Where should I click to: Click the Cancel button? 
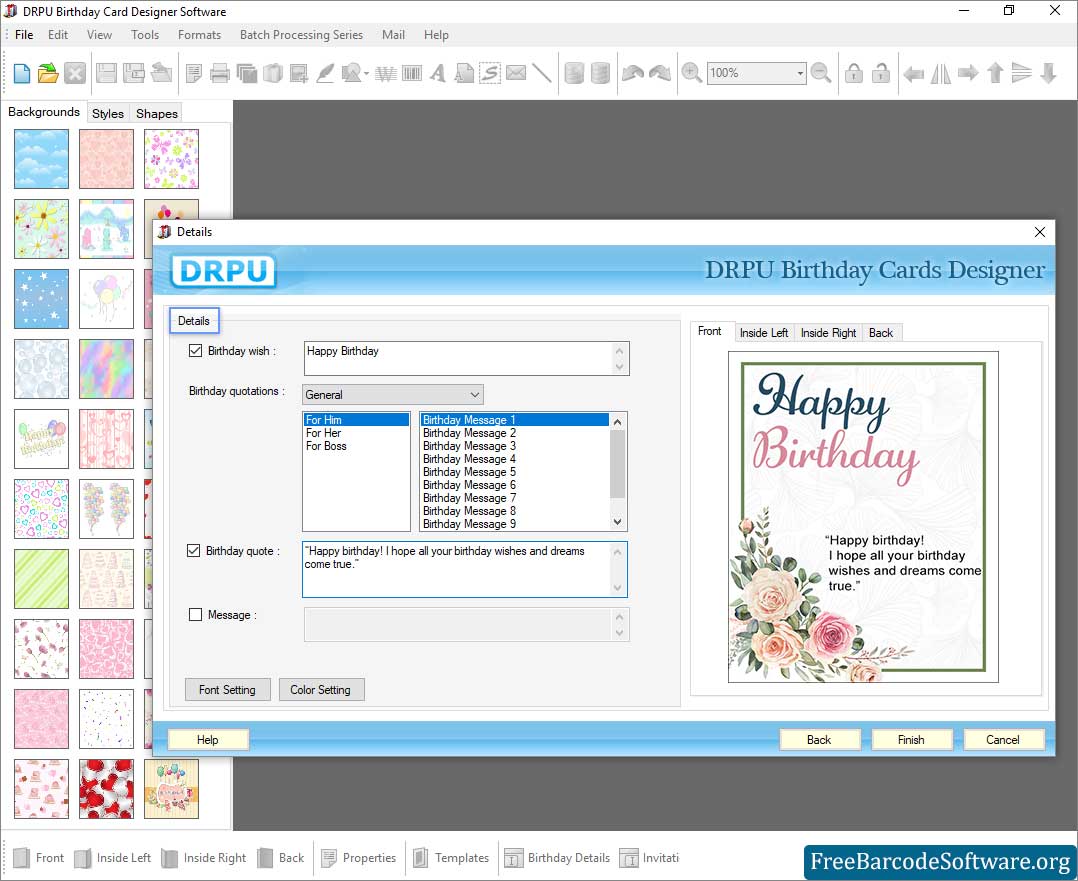pyautogui.click(x=1003, y=740)
